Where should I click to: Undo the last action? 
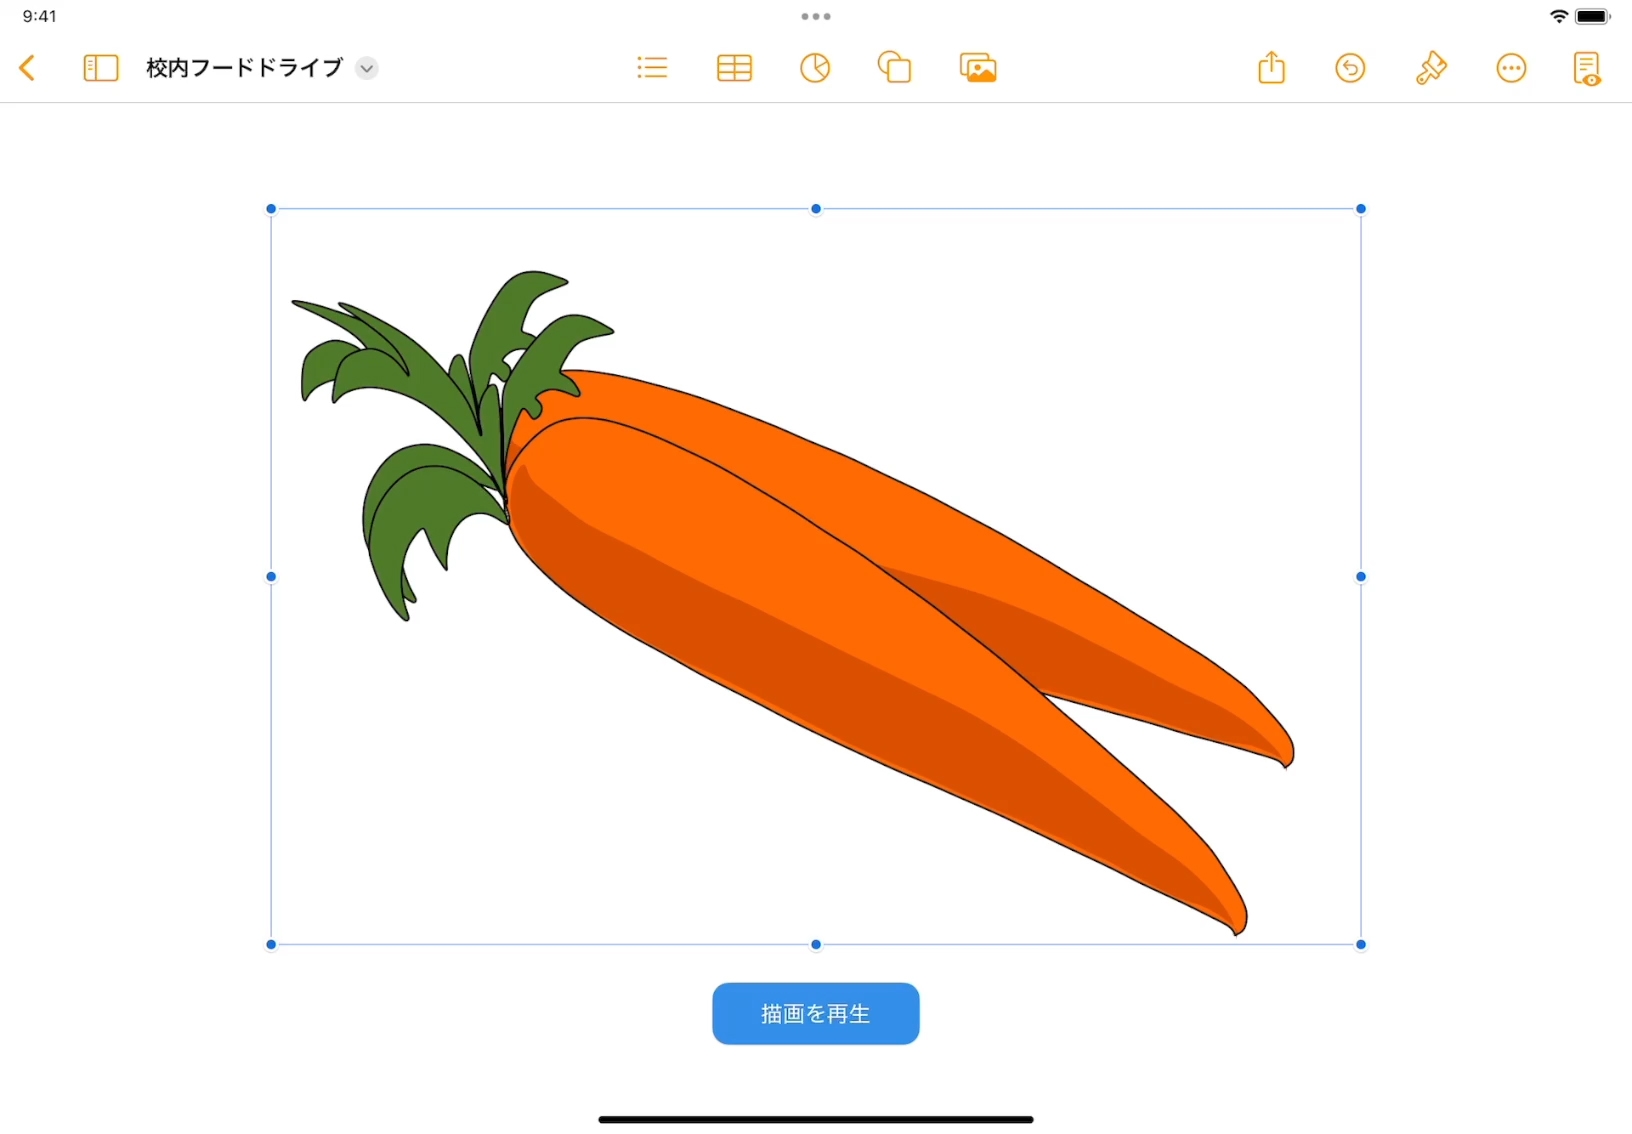[1350, 68]
